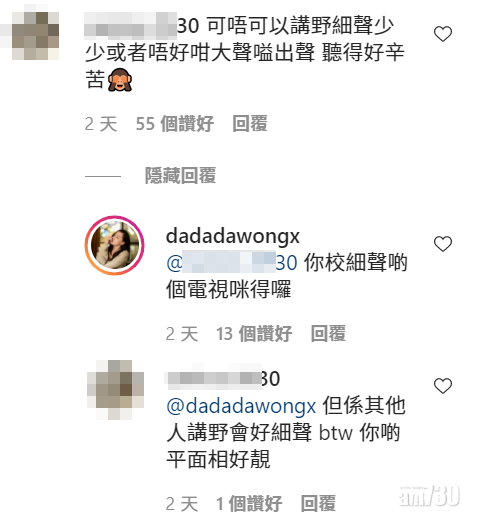Open bottom replier's username ending in 30
The width and height of the screenshot is (480, 525).
[223, 379]
